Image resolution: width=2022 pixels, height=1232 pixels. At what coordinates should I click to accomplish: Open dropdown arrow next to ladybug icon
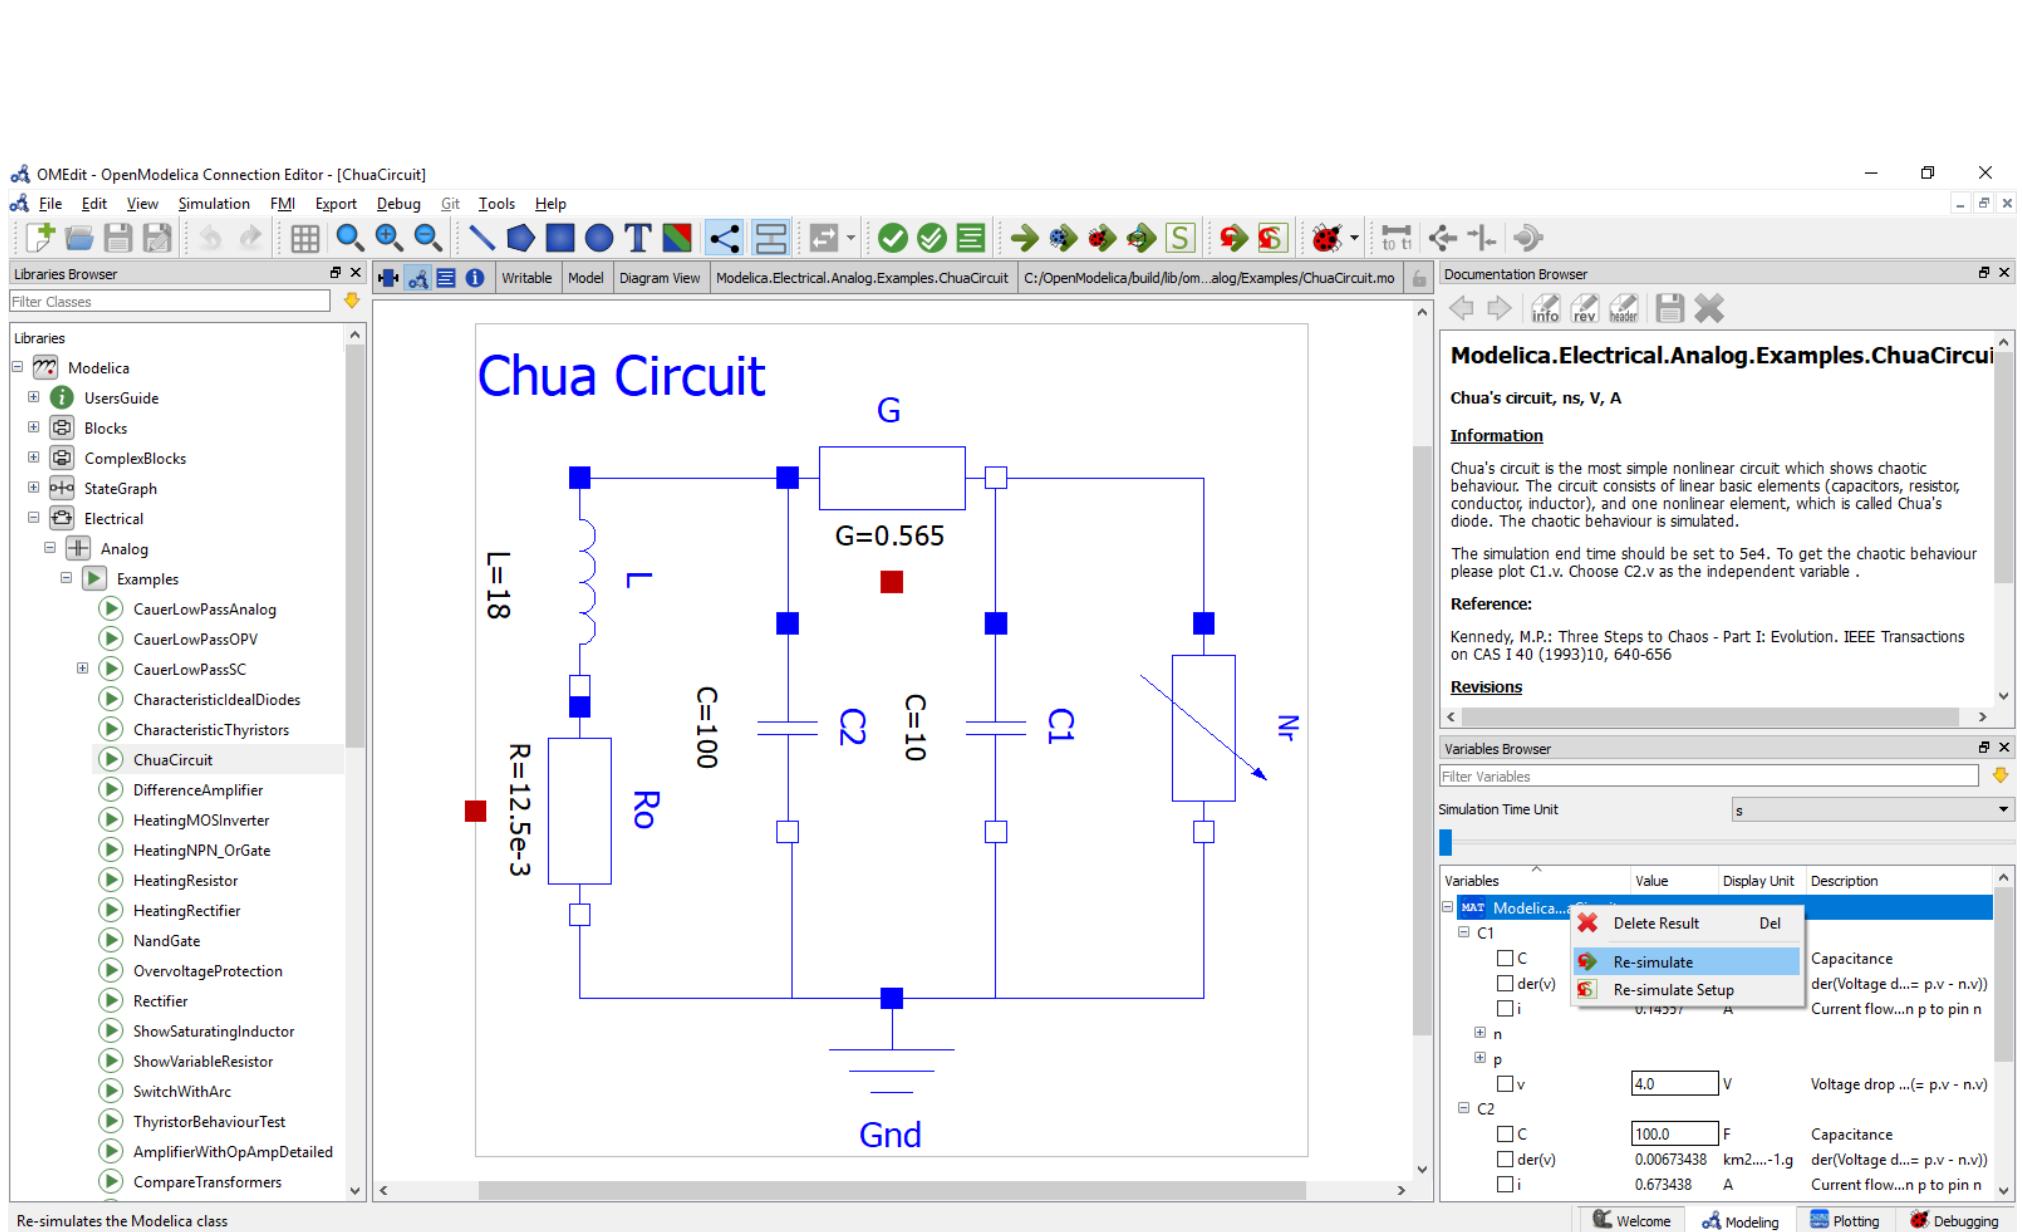(x=1354, y=238)
